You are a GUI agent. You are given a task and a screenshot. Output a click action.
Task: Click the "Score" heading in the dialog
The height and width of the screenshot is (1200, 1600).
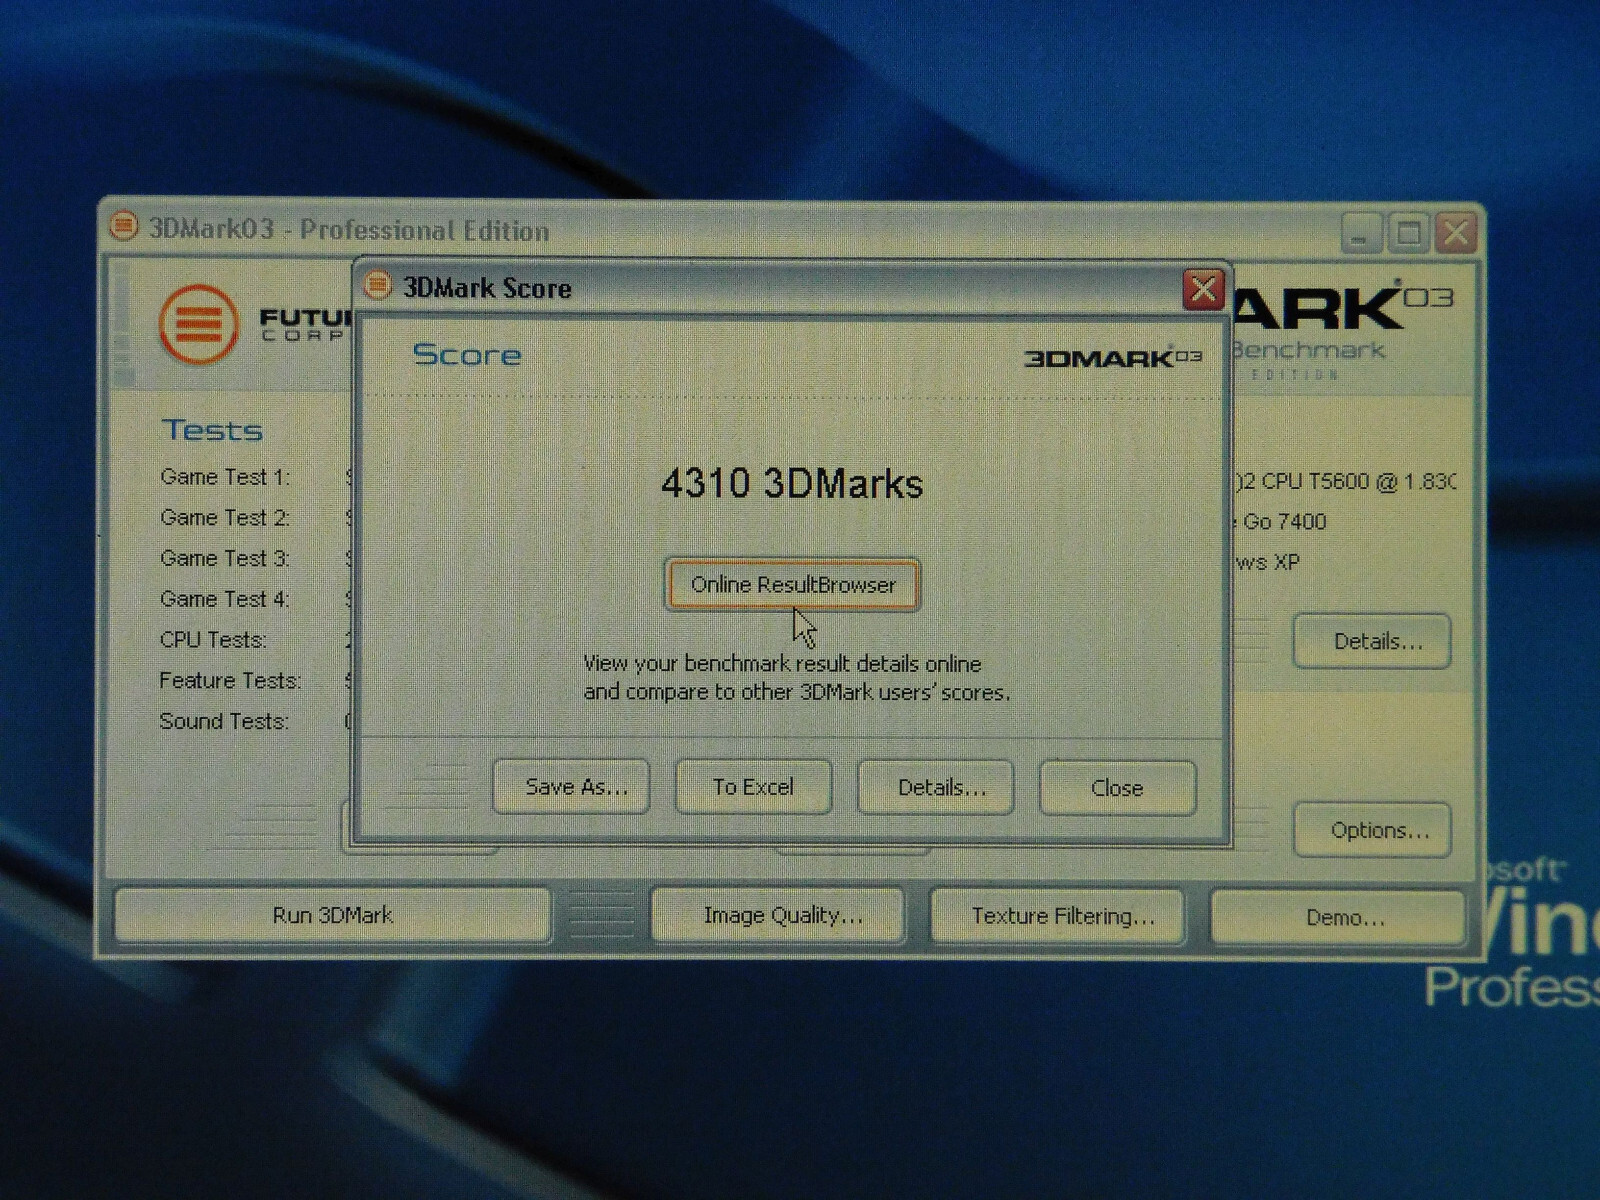click(x=467, y=355)
